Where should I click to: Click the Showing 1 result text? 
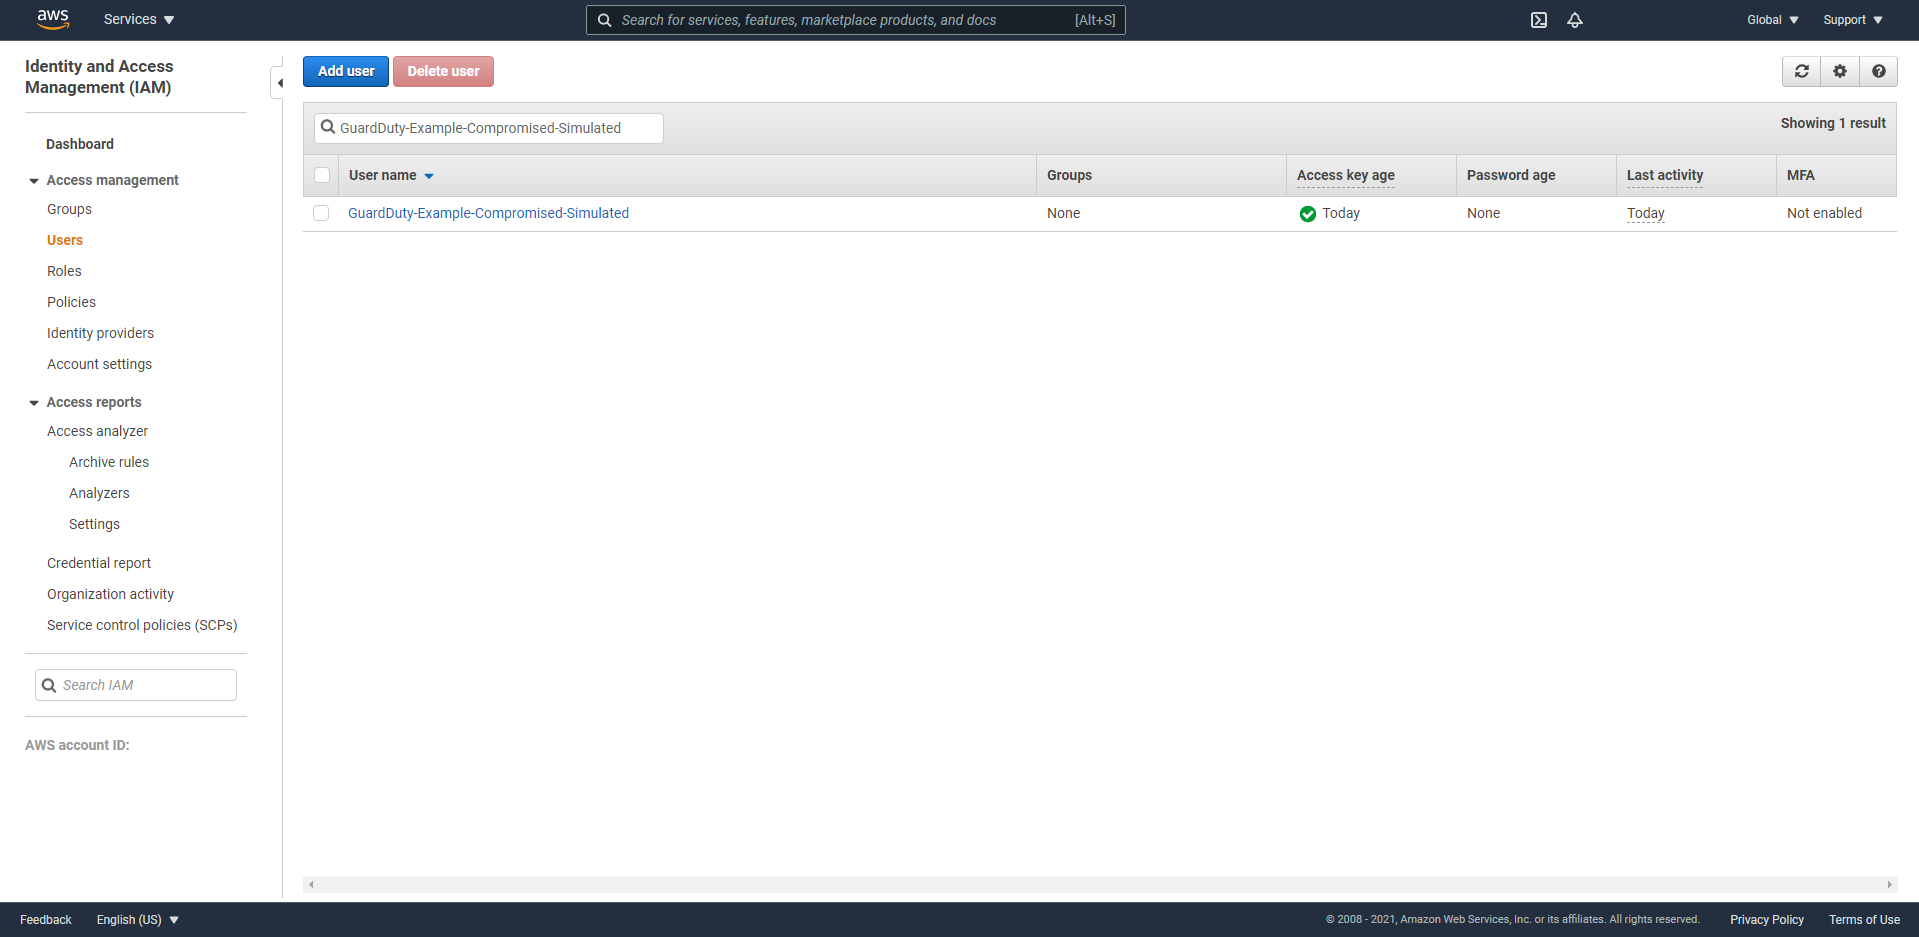(x=1833, y=123)
